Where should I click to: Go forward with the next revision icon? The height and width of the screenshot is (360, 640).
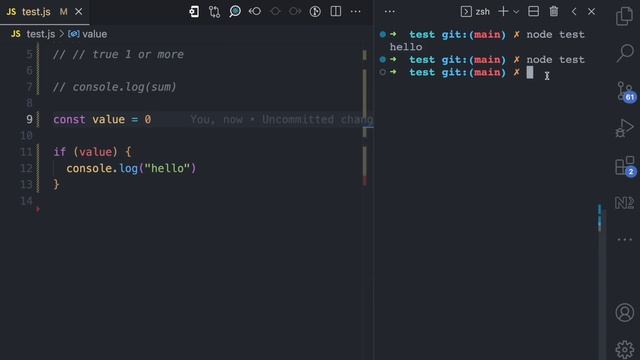point(295,11)
